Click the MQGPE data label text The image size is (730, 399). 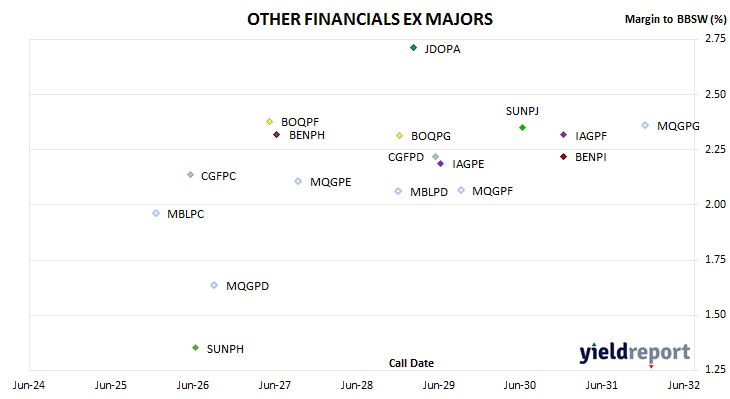coord(331,182)
